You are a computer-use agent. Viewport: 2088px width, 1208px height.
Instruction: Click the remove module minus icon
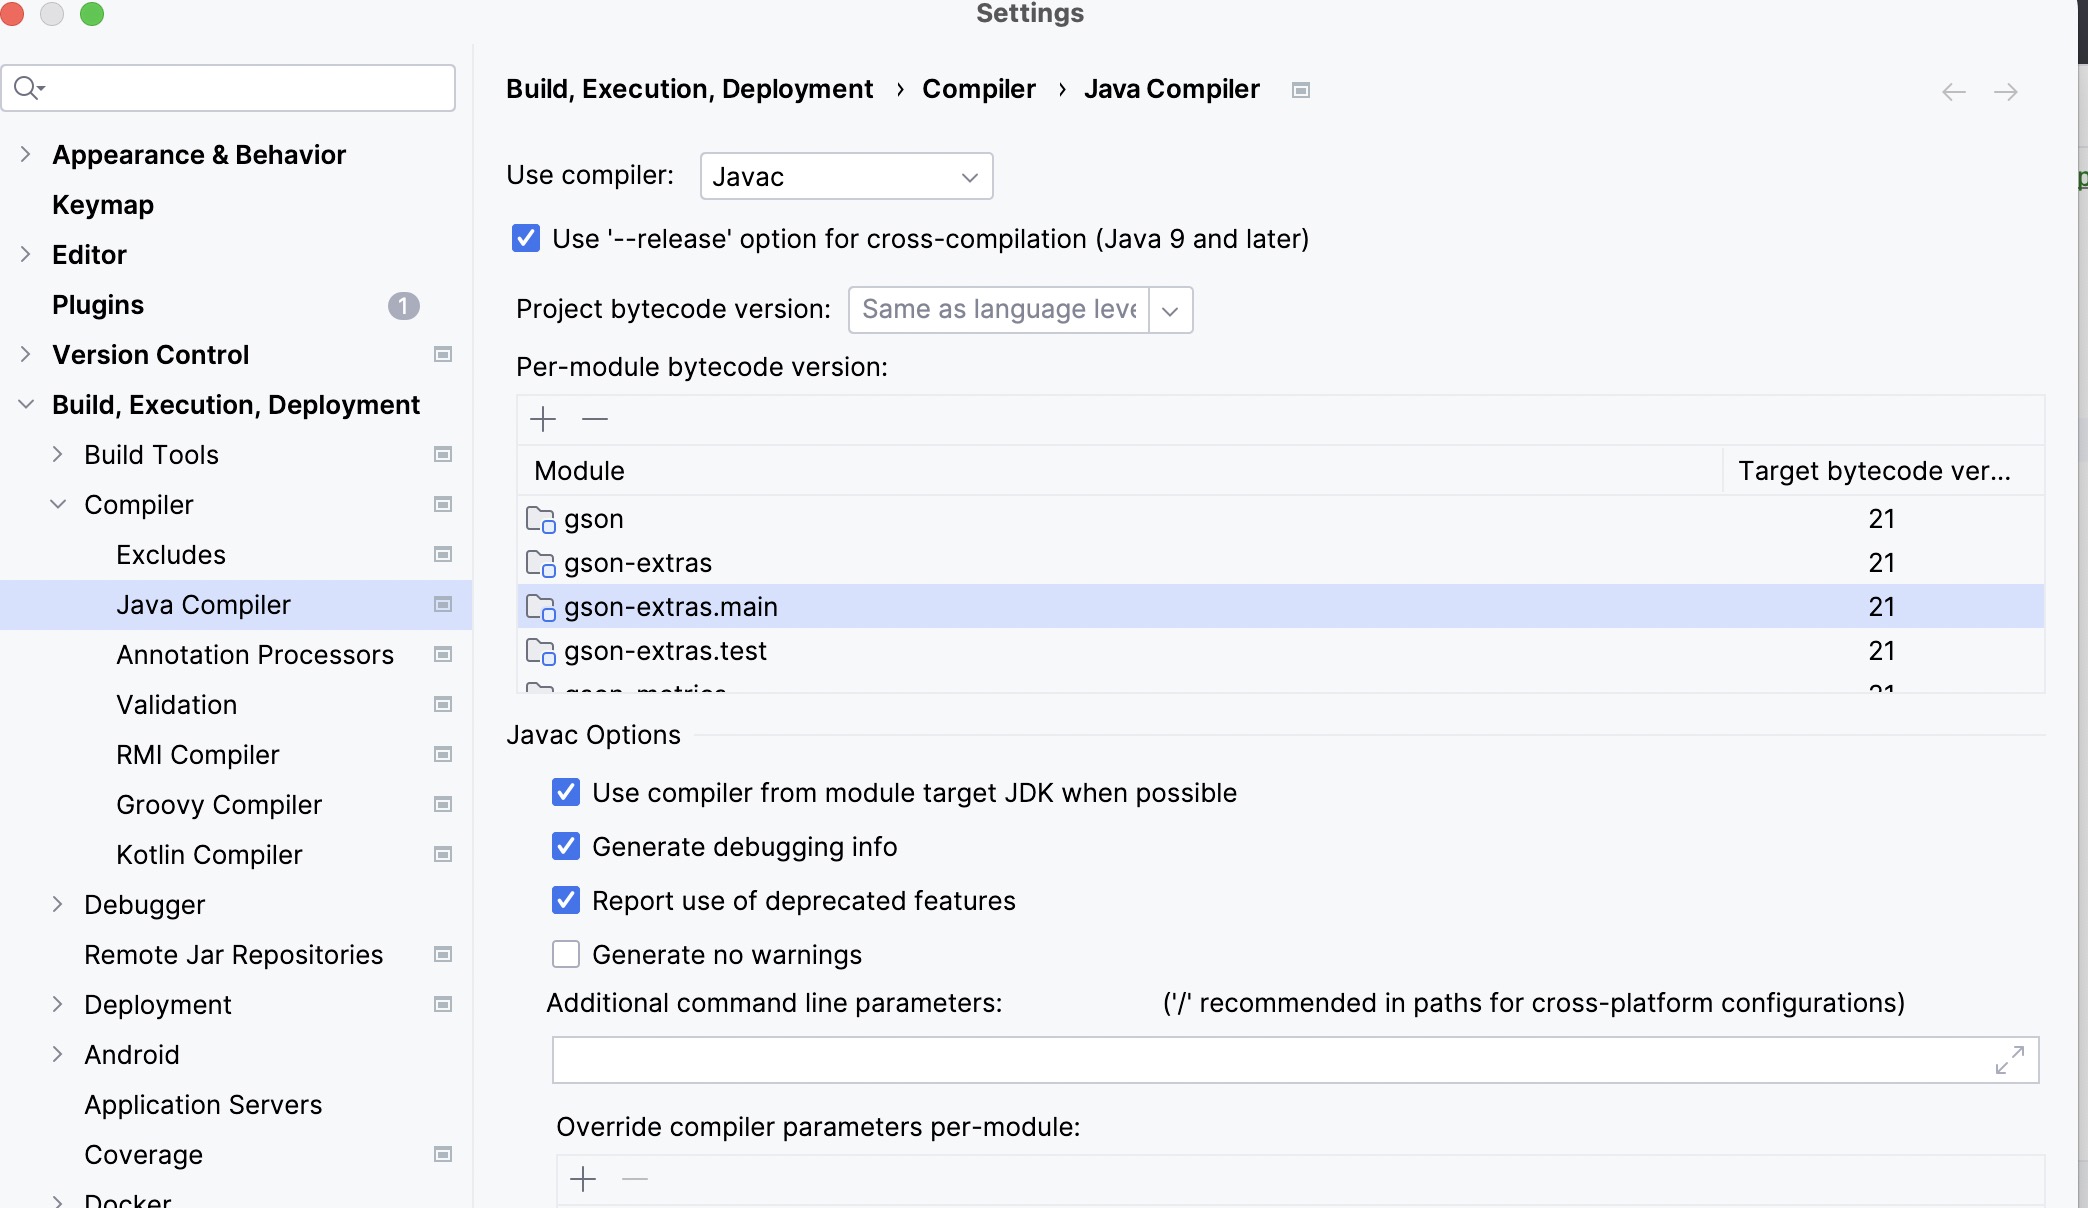point(595,419)
